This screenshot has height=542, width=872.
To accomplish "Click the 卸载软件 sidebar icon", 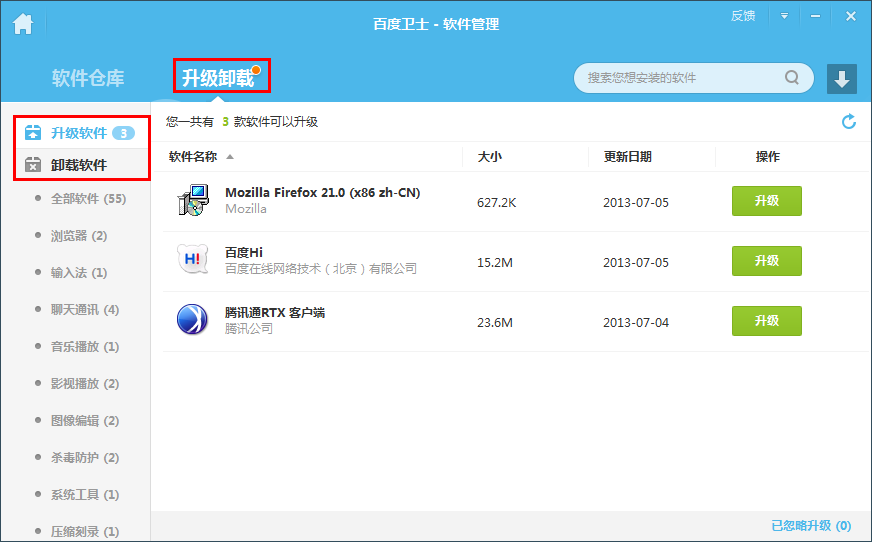I will [x=33, y=165].
